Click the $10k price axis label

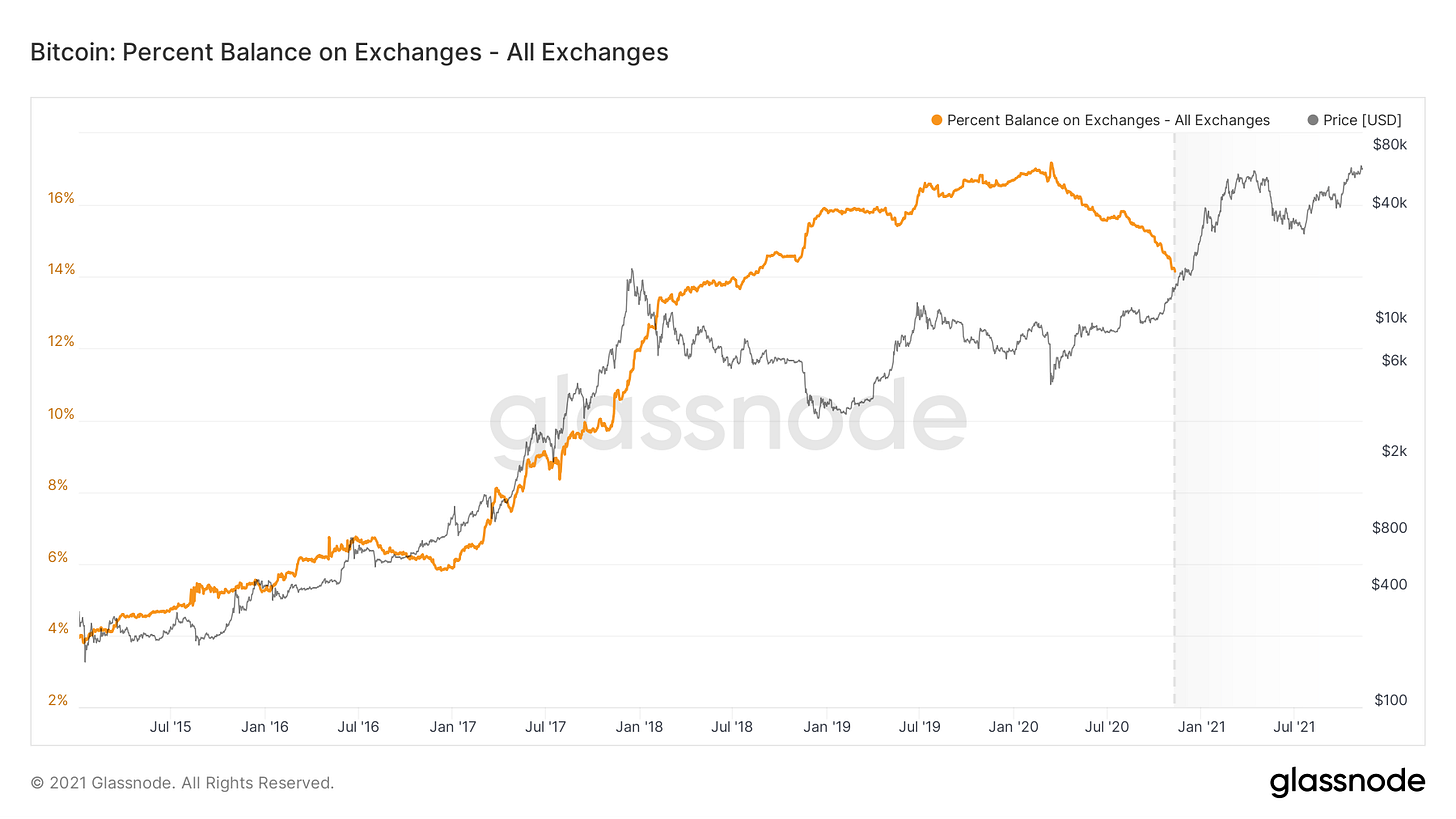1391,318
